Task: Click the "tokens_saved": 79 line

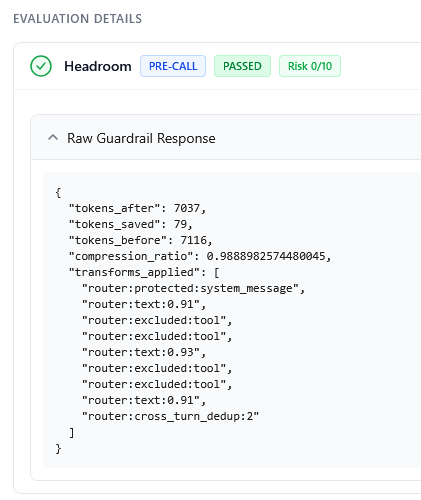Action: [x=131, y=224]
